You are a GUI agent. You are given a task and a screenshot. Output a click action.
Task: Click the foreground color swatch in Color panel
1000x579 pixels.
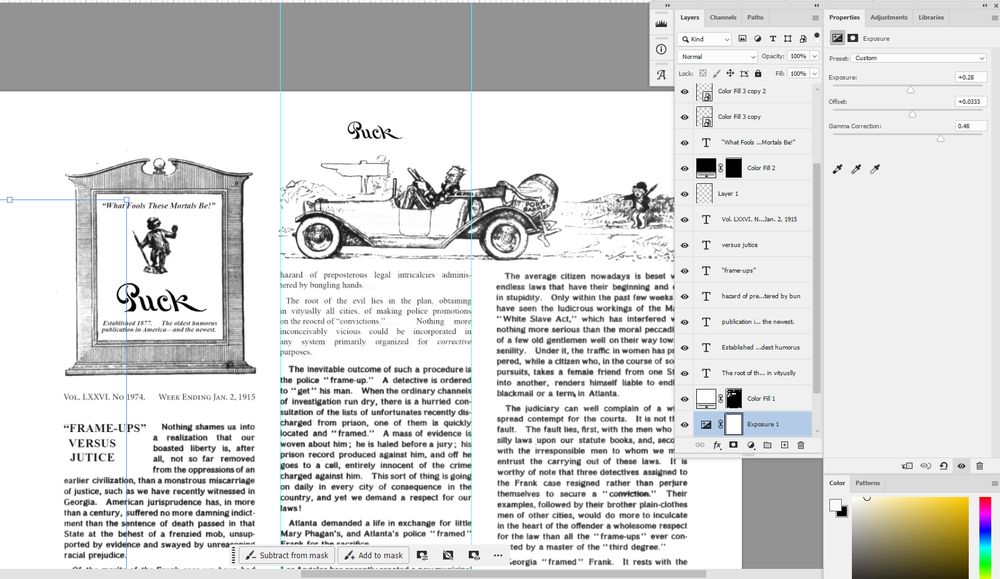point(835,505)
